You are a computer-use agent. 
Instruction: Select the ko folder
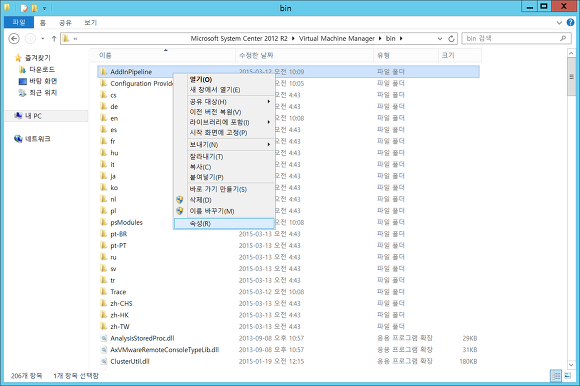(x=114, y=188)
